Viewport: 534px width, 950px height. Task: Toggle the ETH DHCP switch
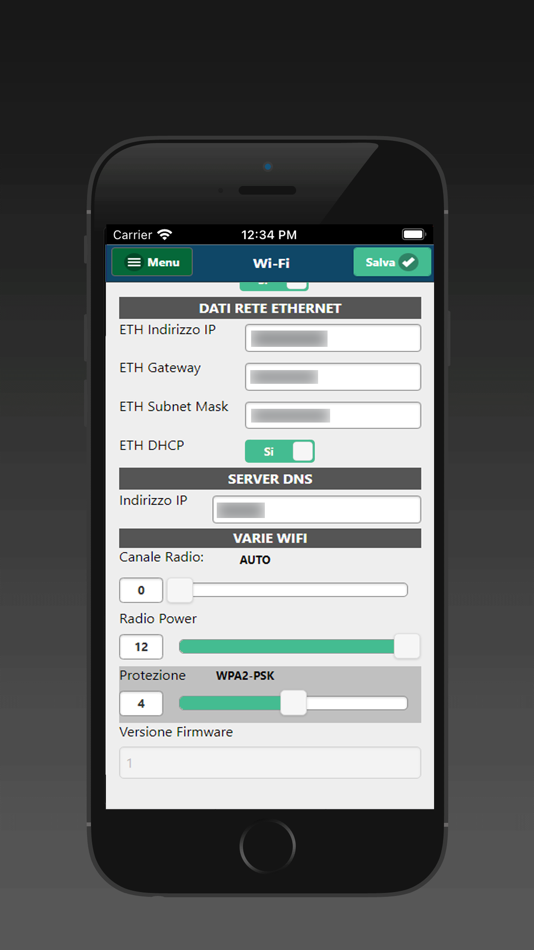[x=279, y=451]
